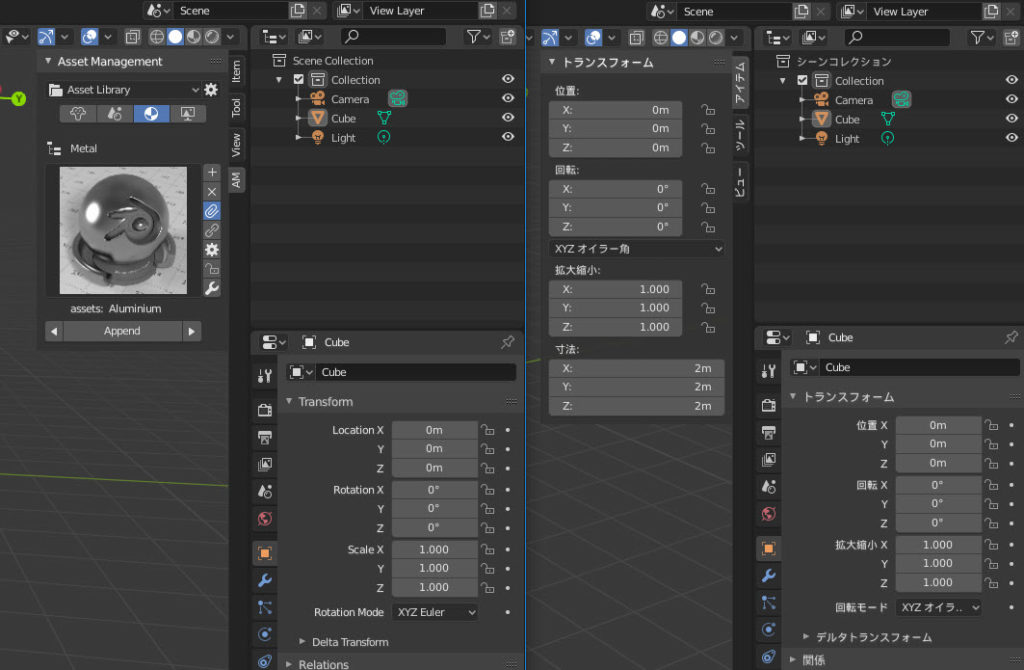Click the Append button under the Aluminium asset

[122, 330]
